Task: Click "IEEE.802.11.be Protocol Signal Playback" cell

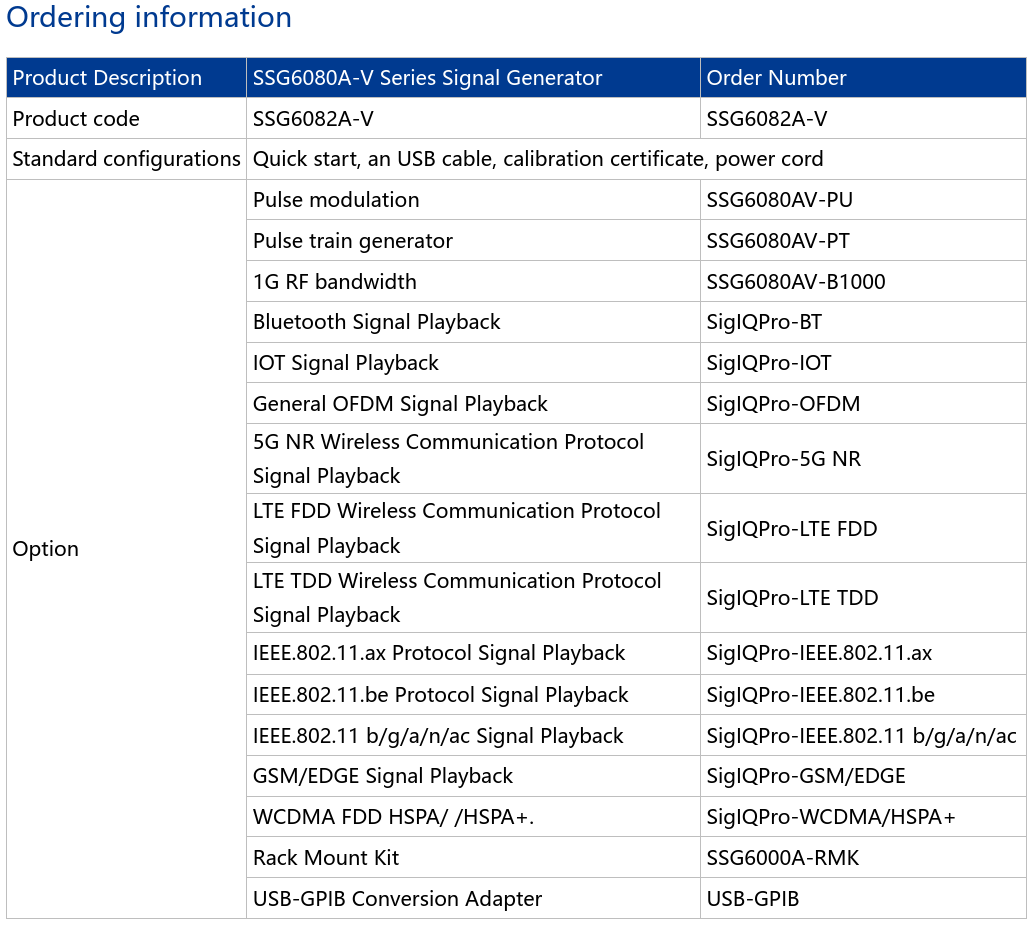Action: point(440,695)
